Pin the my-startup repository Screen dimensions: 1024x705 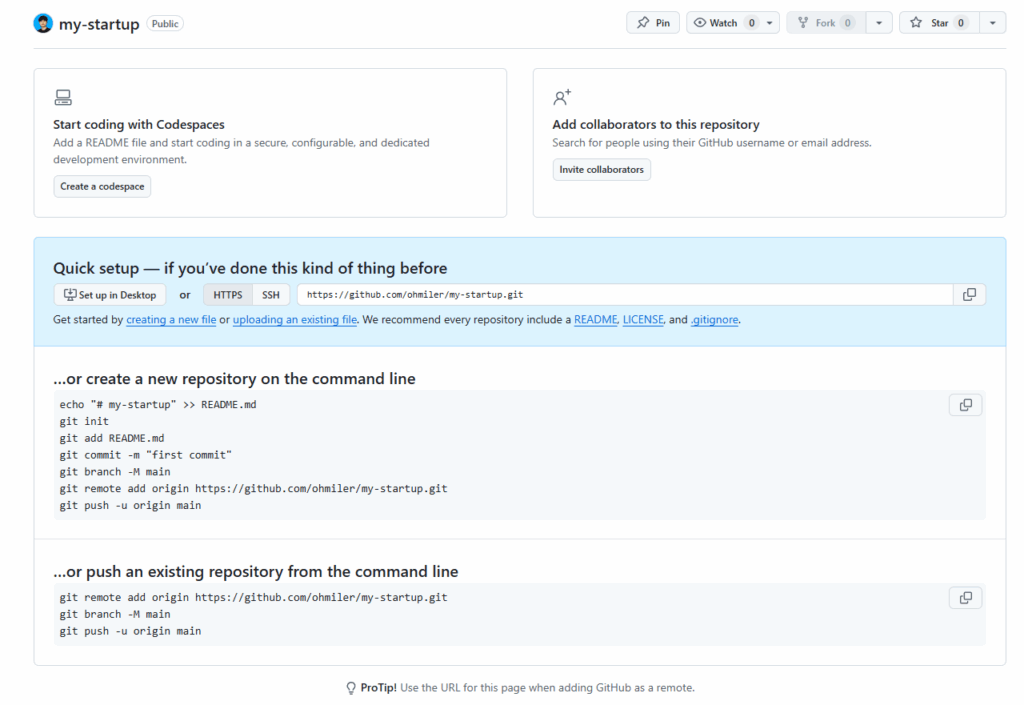pos(653,23)
